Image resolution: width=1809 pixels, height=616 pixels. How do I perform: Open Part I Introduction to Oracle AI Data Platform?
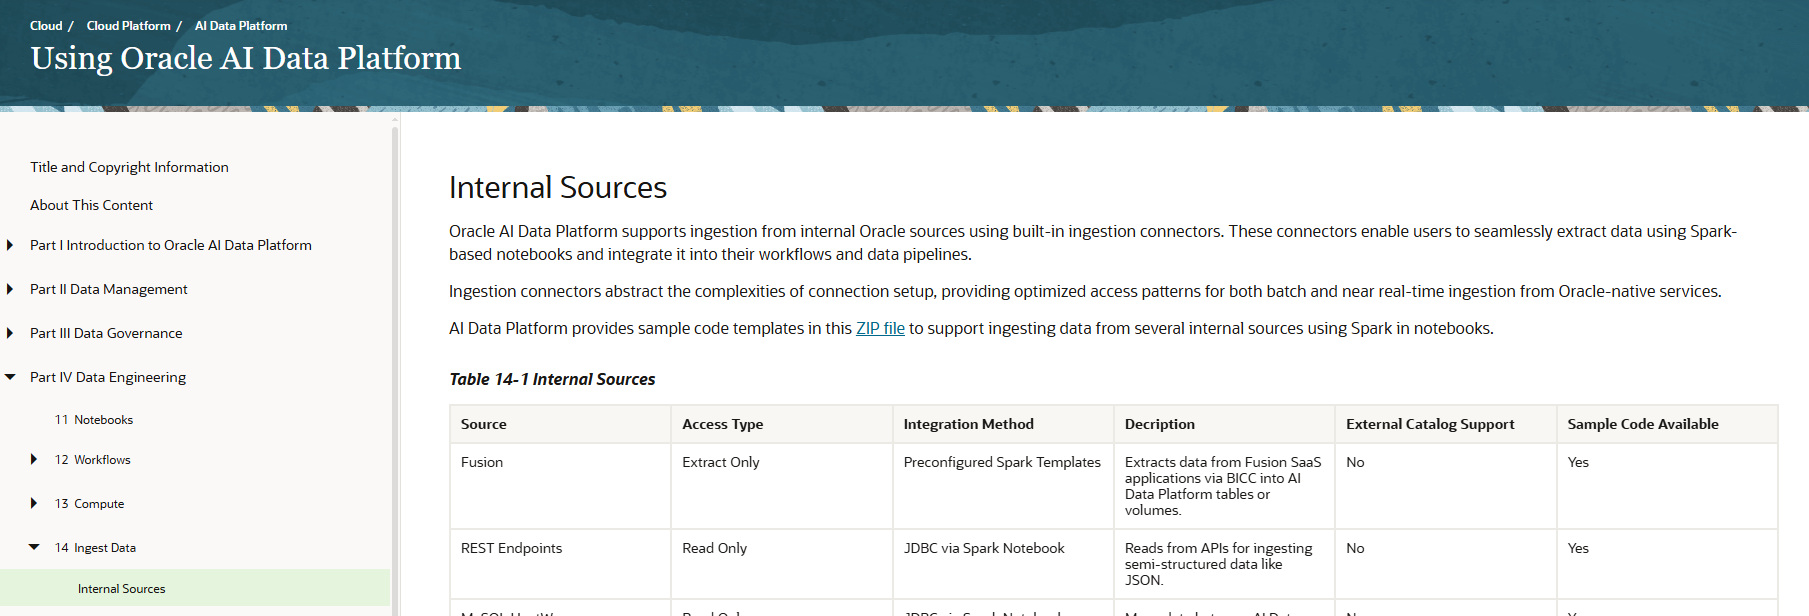click(171, 245)
